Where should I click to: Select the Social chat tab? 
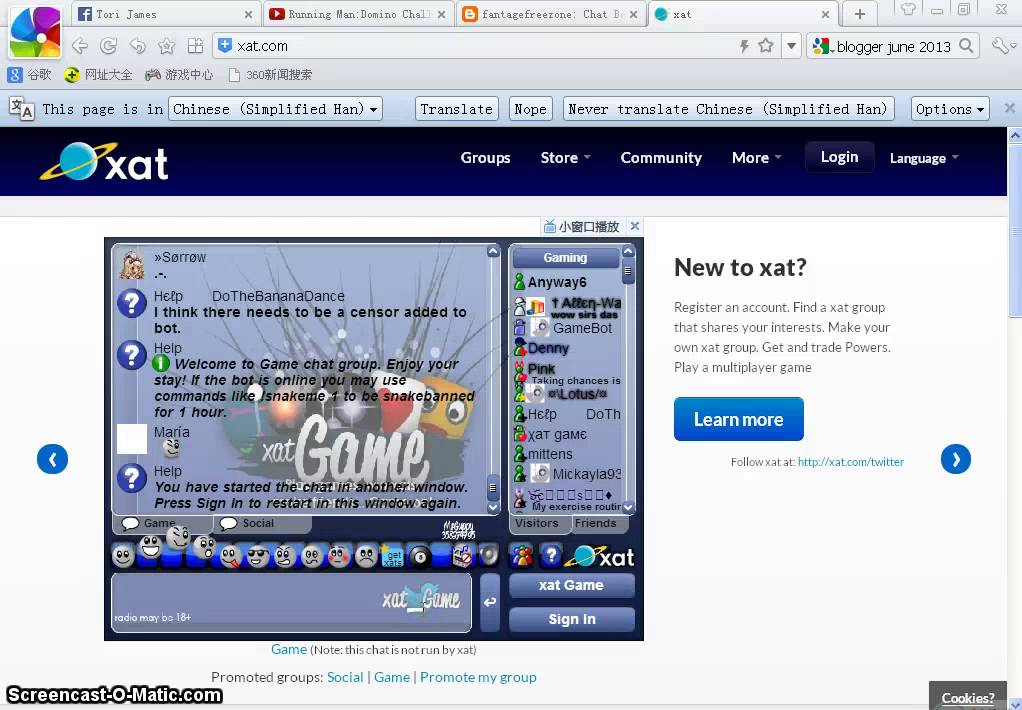[263, 524]
